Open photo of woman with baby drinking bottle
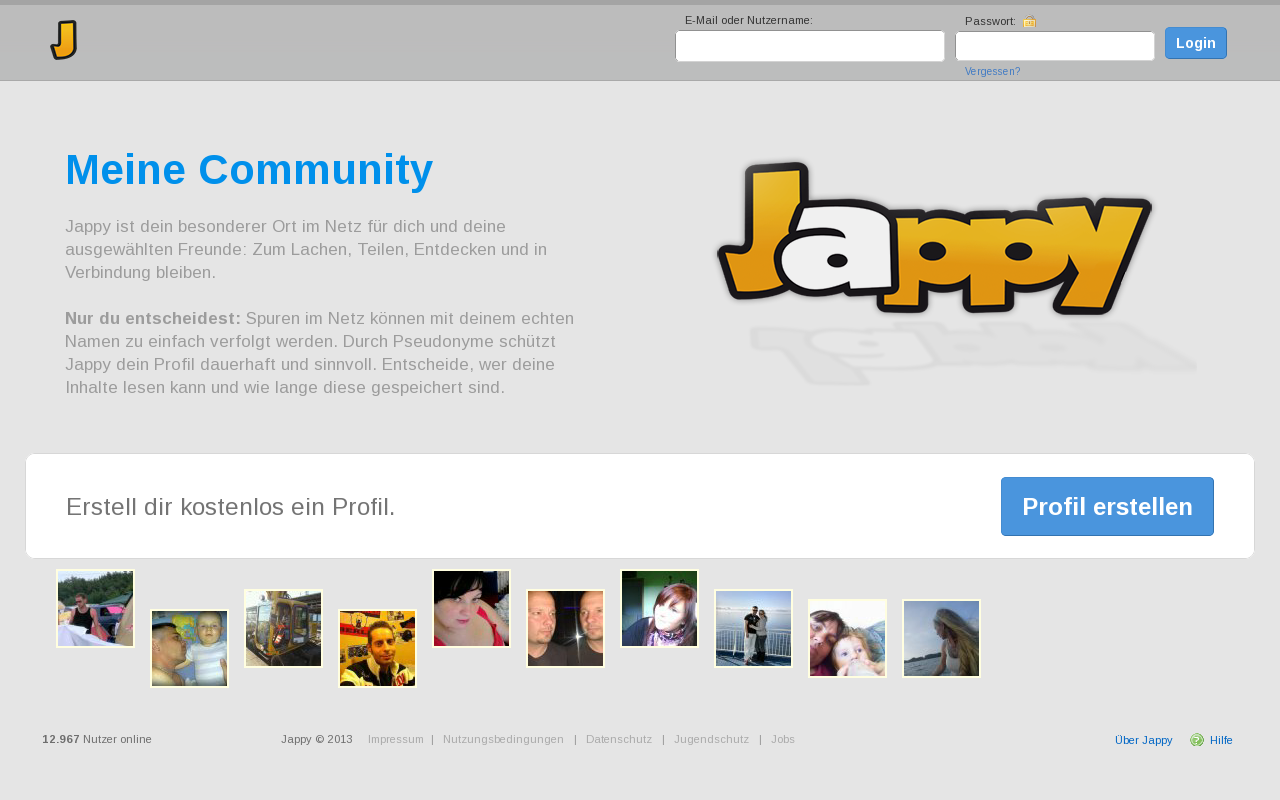Viewport: 1280px width, 800px height. (x=847, y=639)
